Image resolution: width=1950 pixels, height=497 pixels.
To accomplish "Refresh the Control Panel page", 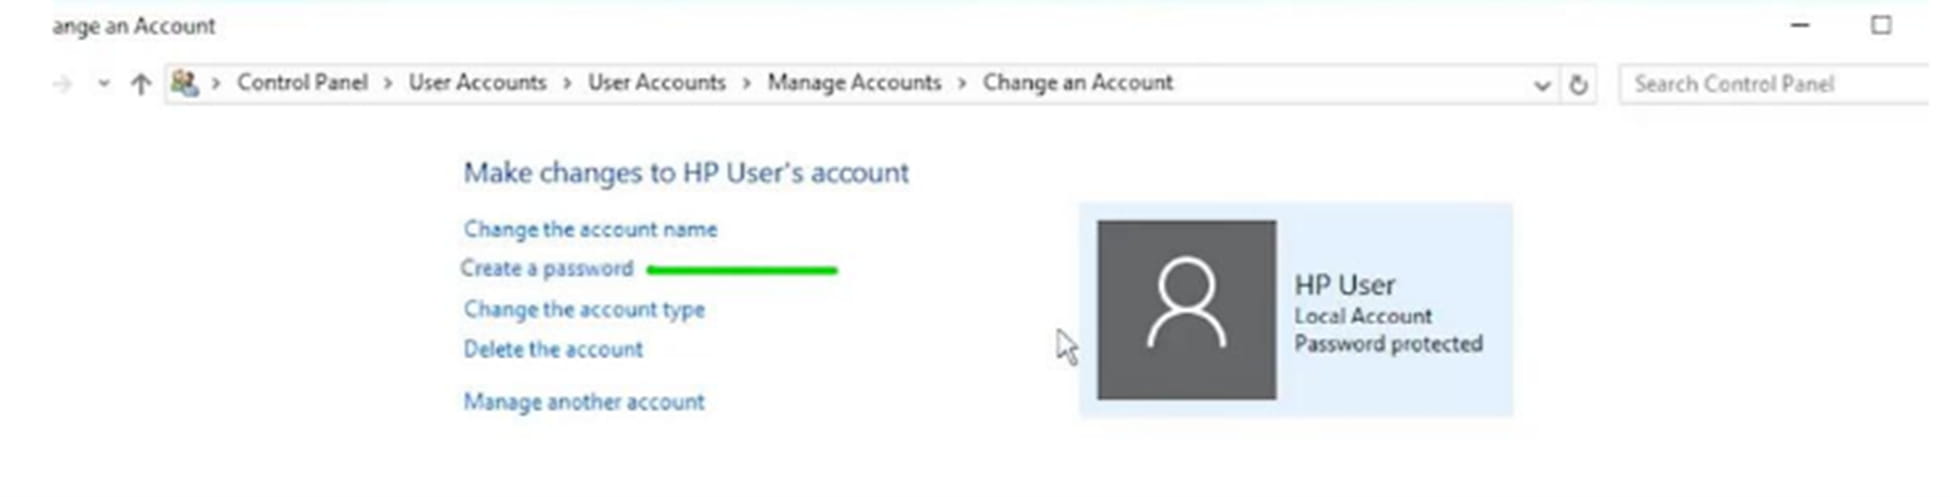I will [x=1578, y=85].
